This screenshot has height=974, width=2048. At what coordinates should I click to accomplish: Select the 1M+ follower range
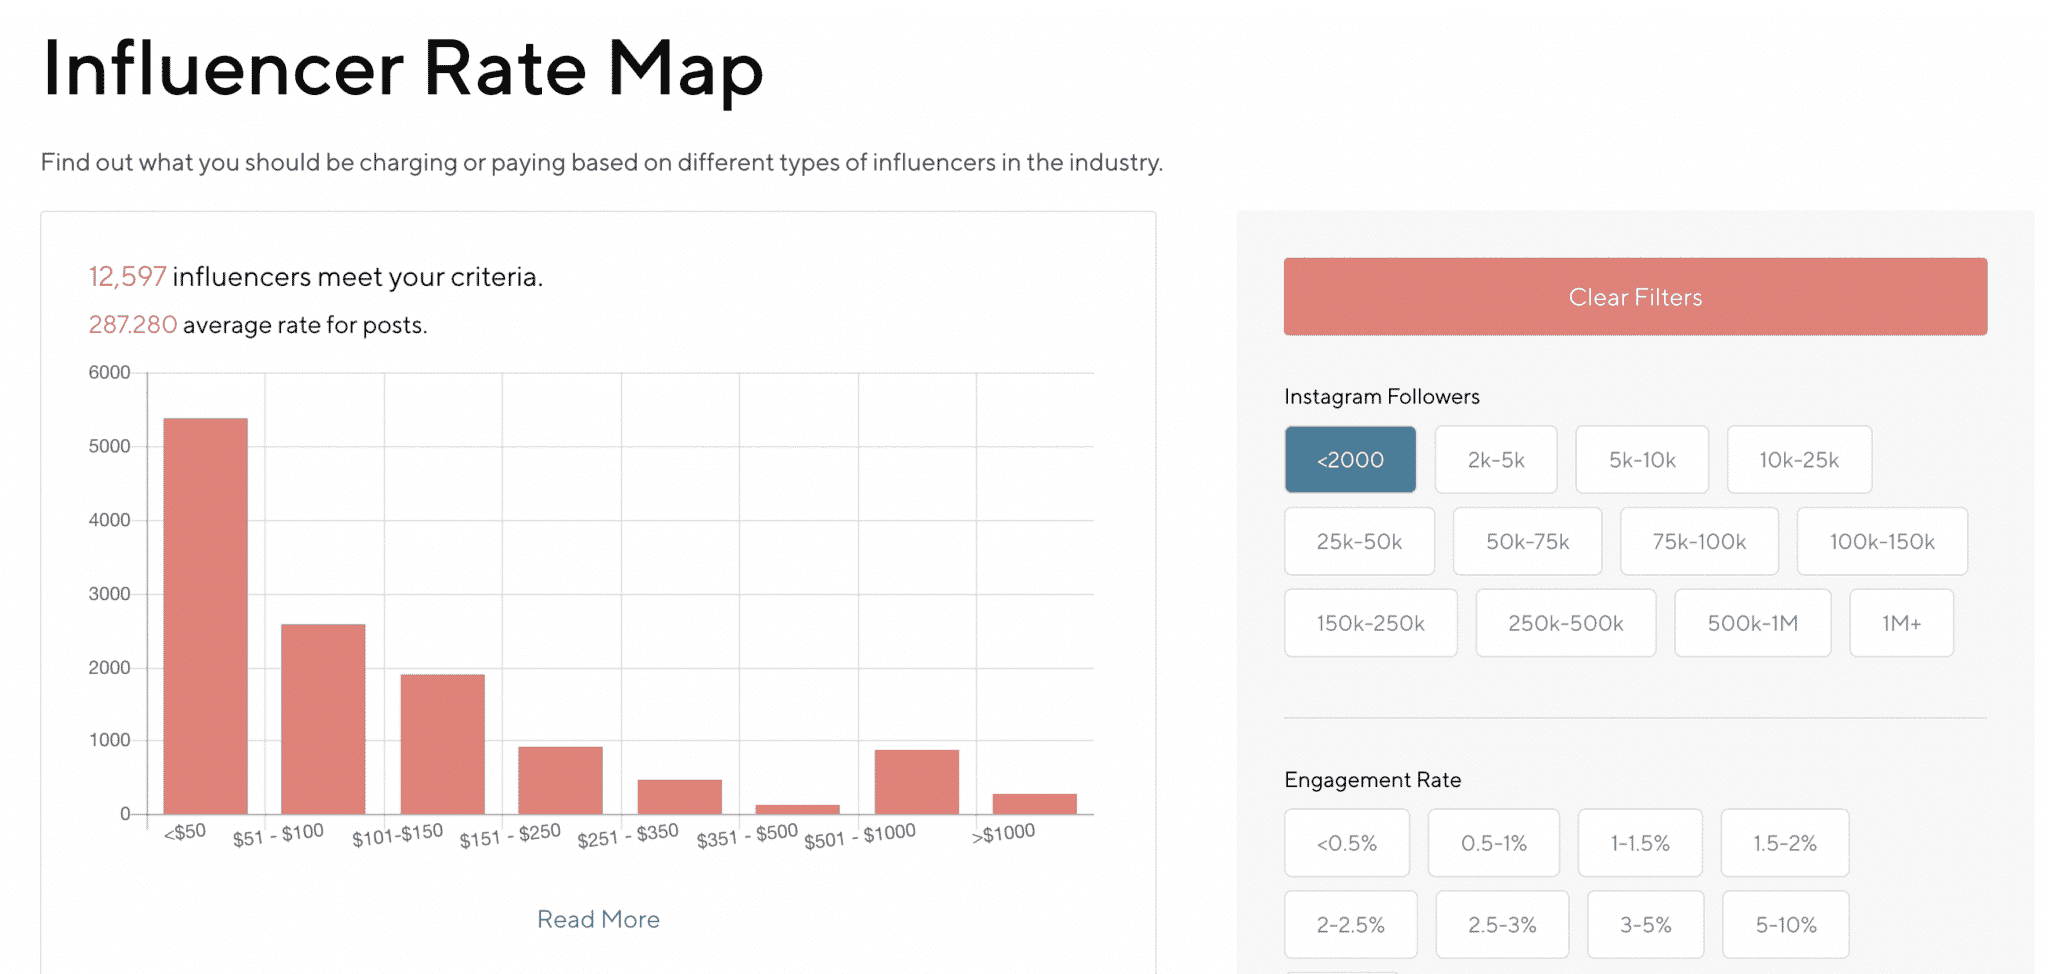[1901, 622]
